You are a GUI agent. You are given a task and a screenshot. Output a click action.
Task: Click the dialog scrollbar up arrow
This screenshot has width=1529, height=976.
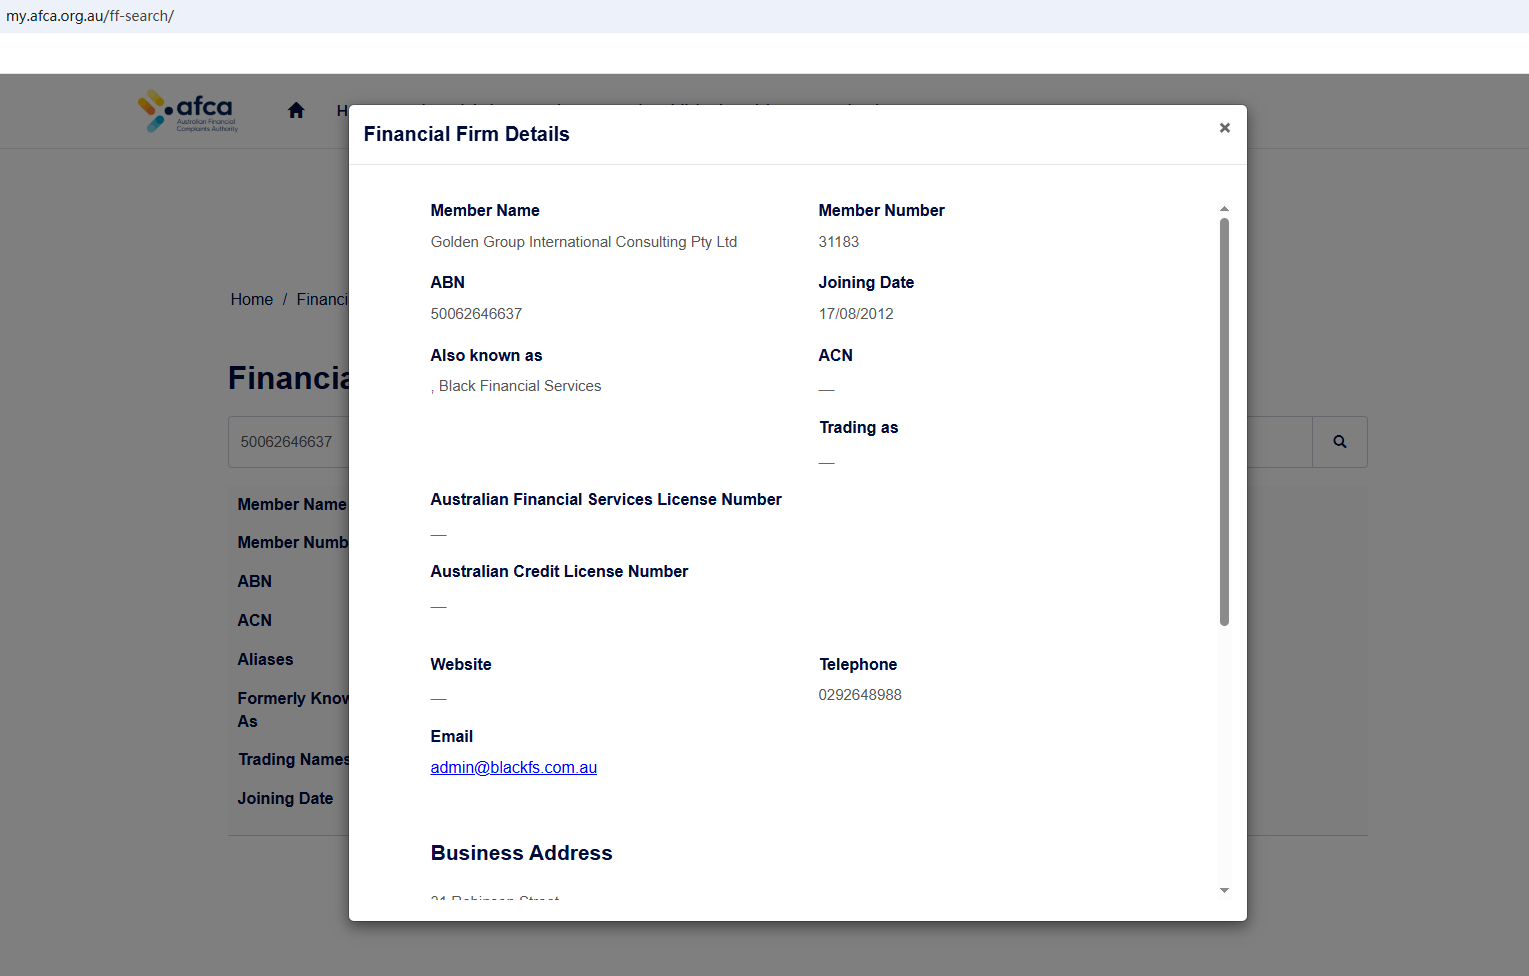[1224, 209]
